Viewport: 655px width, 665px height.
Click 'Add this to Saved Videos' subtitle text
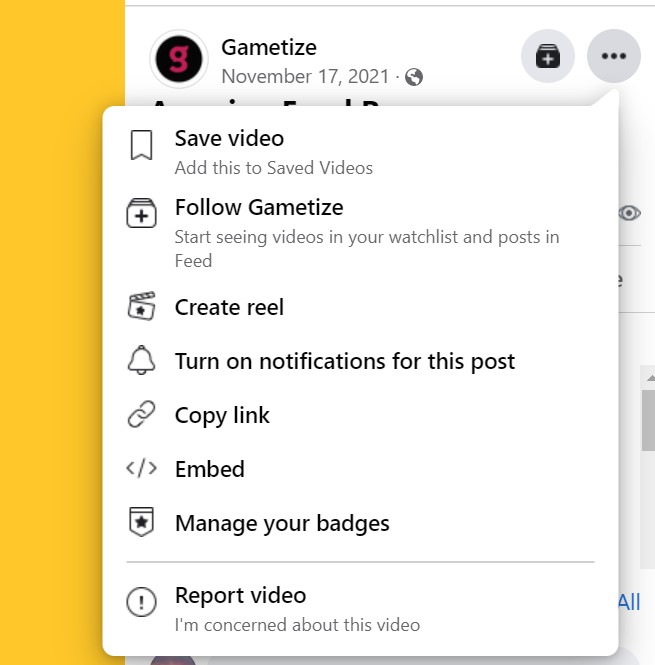tap(274, 168)
